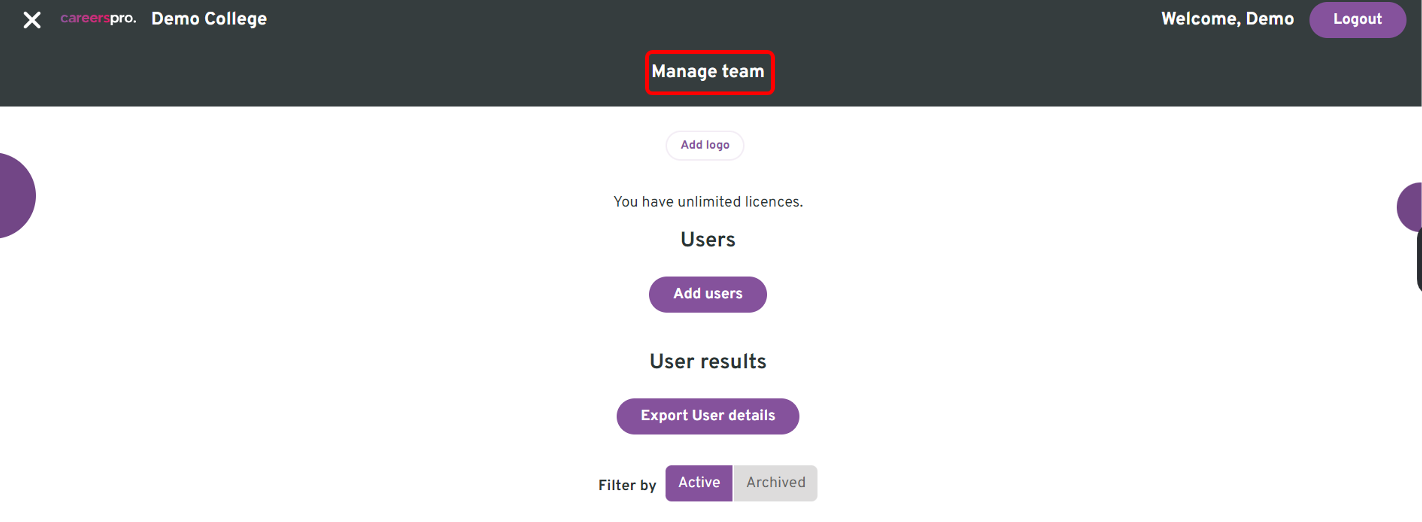Close the menu with the X icon
The width and height of the screenshot is (1422, 522).
(32, 20)
